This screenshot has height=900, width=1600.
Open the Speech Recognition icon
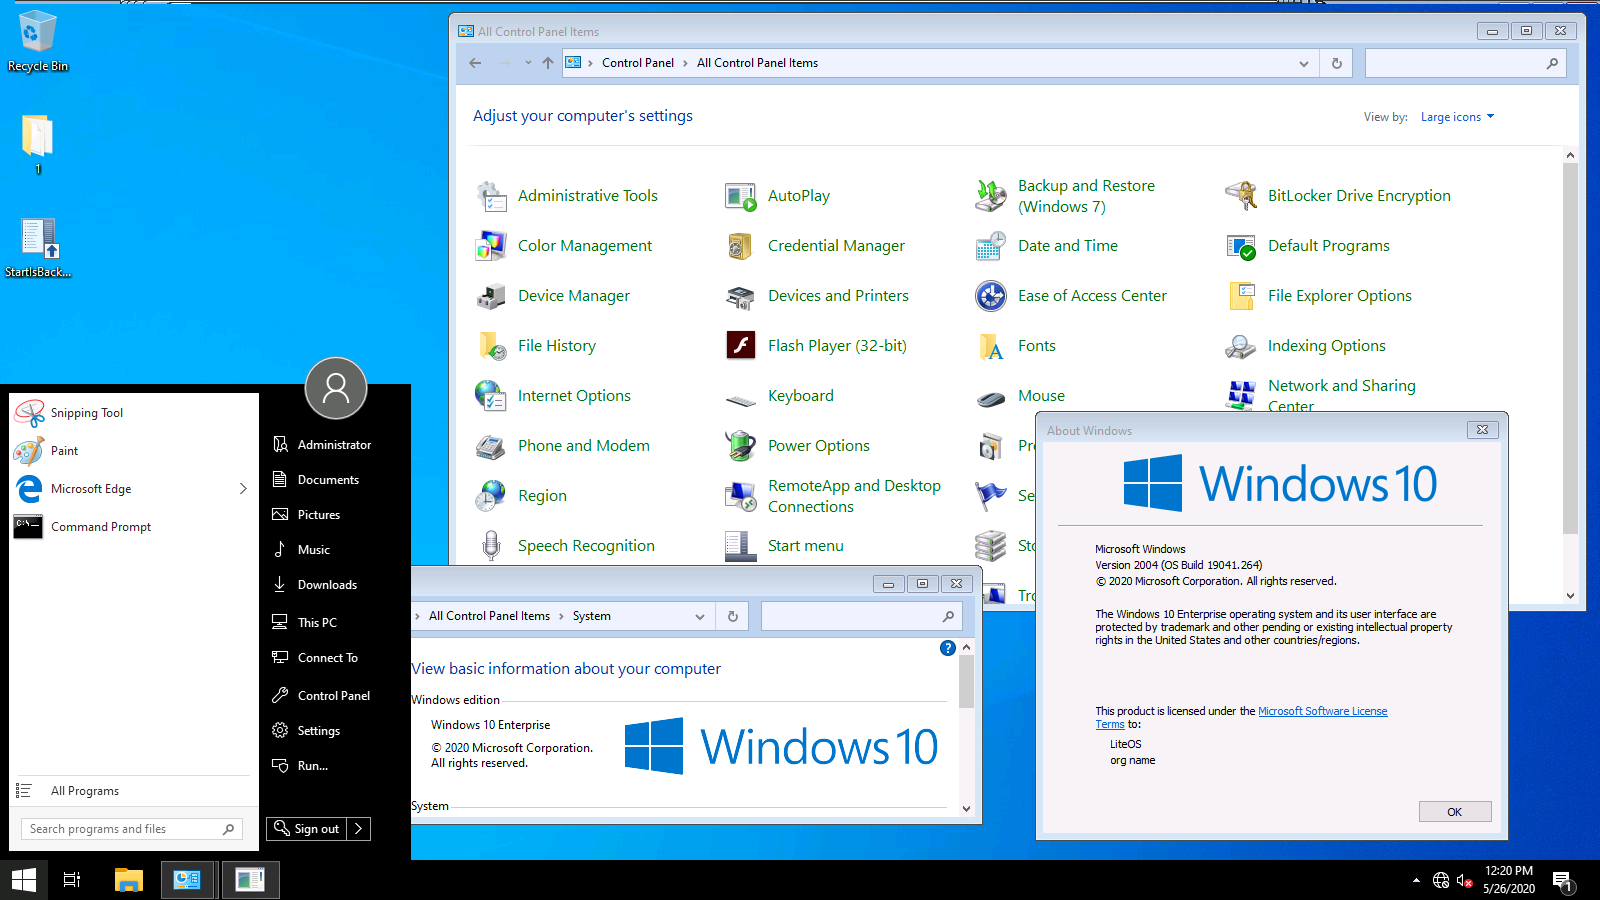(491, 546)
